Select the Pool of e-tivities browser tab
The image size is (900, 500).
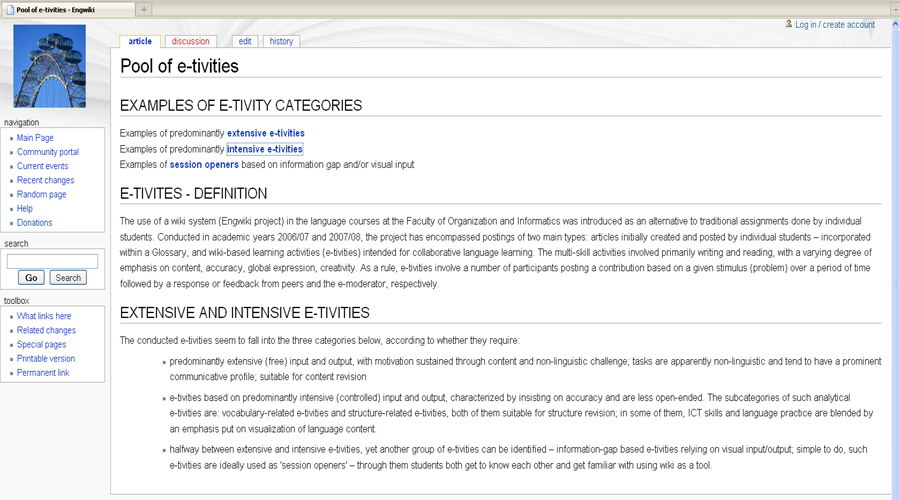coord(68,10)
